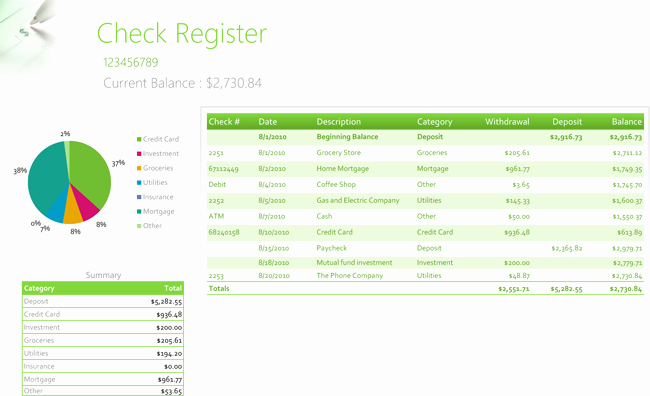
Task: Select Groceries row in Summary table
Action: (103, 340)
